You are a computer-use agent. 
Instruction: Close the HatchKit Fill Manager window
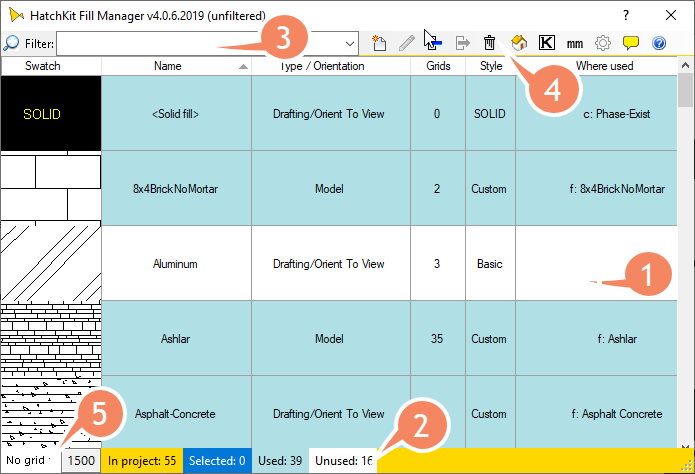click(x=671, y=16)
